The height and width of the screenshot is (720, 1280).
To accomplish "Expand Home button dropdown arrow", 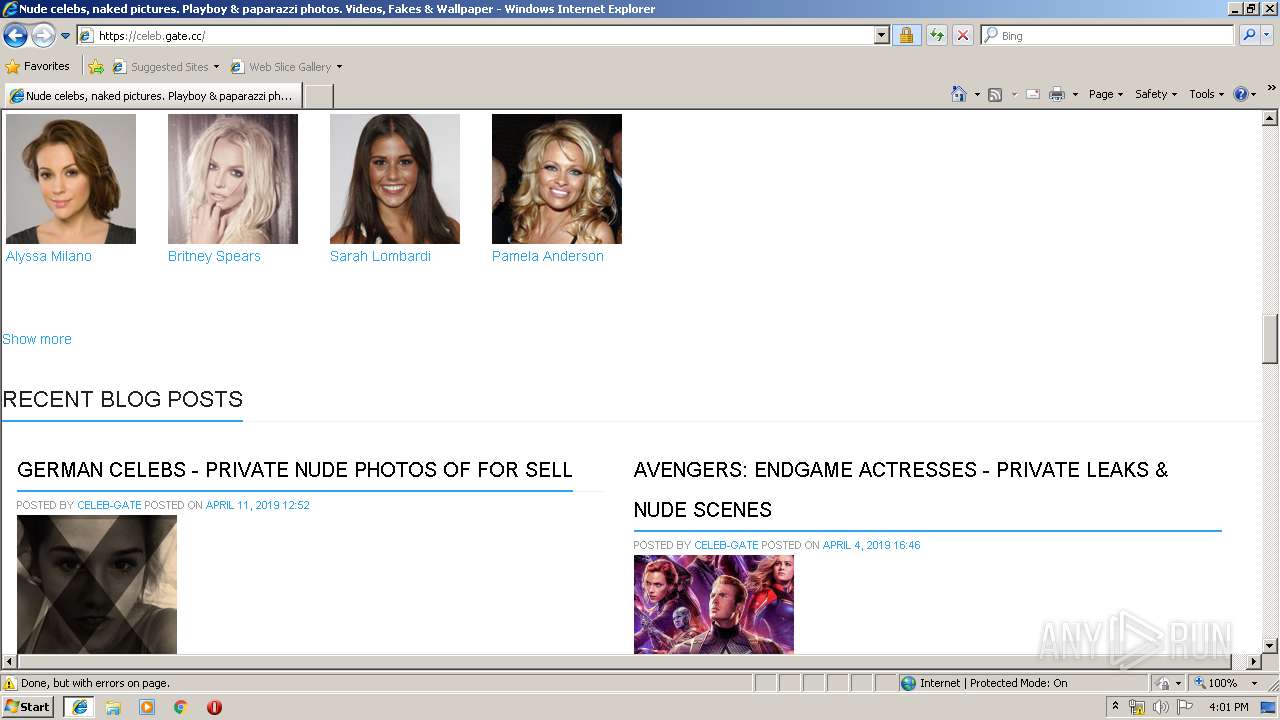I will [976, 94].
